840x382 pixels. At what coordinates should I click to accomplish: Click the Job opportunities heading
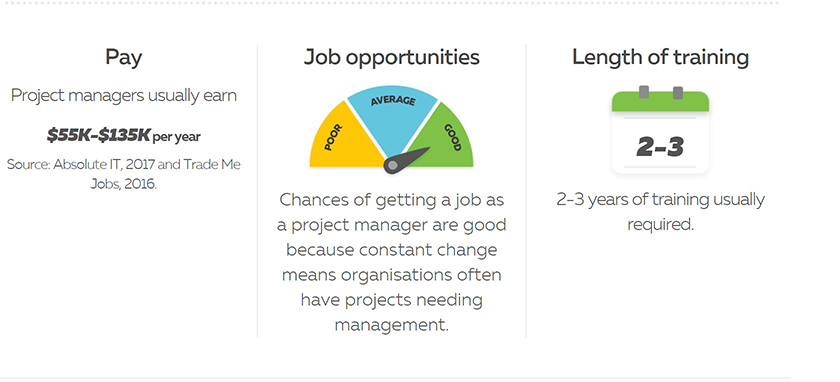point(392,57)
